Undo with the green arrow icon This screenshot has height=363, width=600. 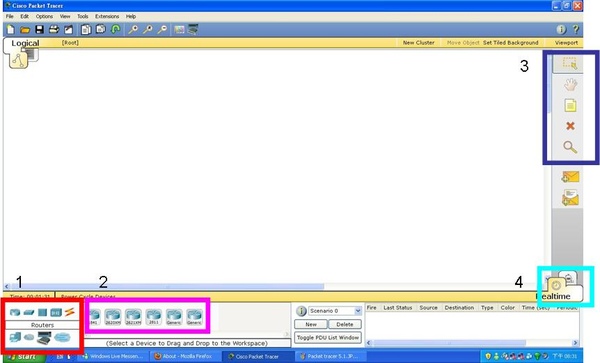[116, 29]
